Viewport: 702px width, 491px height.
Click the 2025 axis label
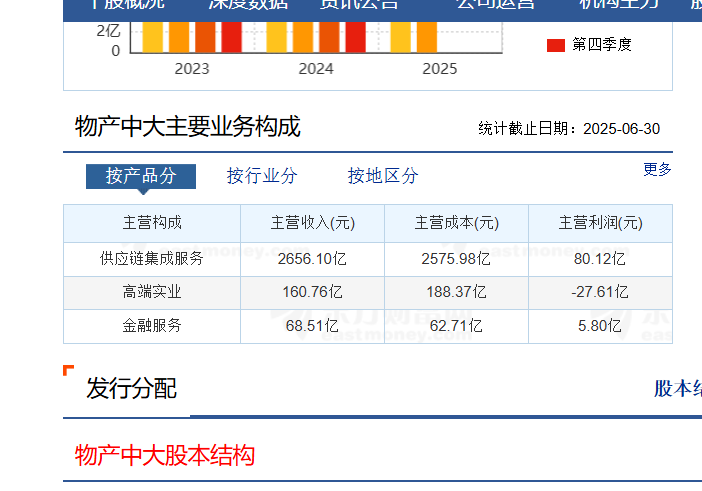[x=440, y=69]
